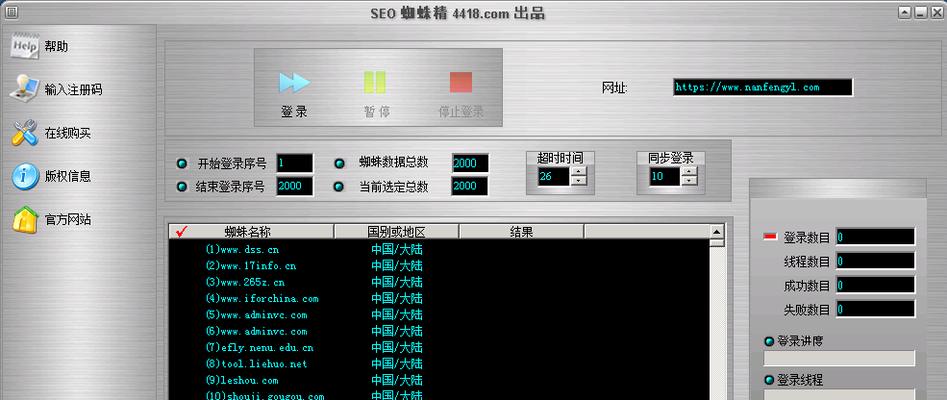
Task: Click the 帮助 sidebar label
Action: point(56,47)
